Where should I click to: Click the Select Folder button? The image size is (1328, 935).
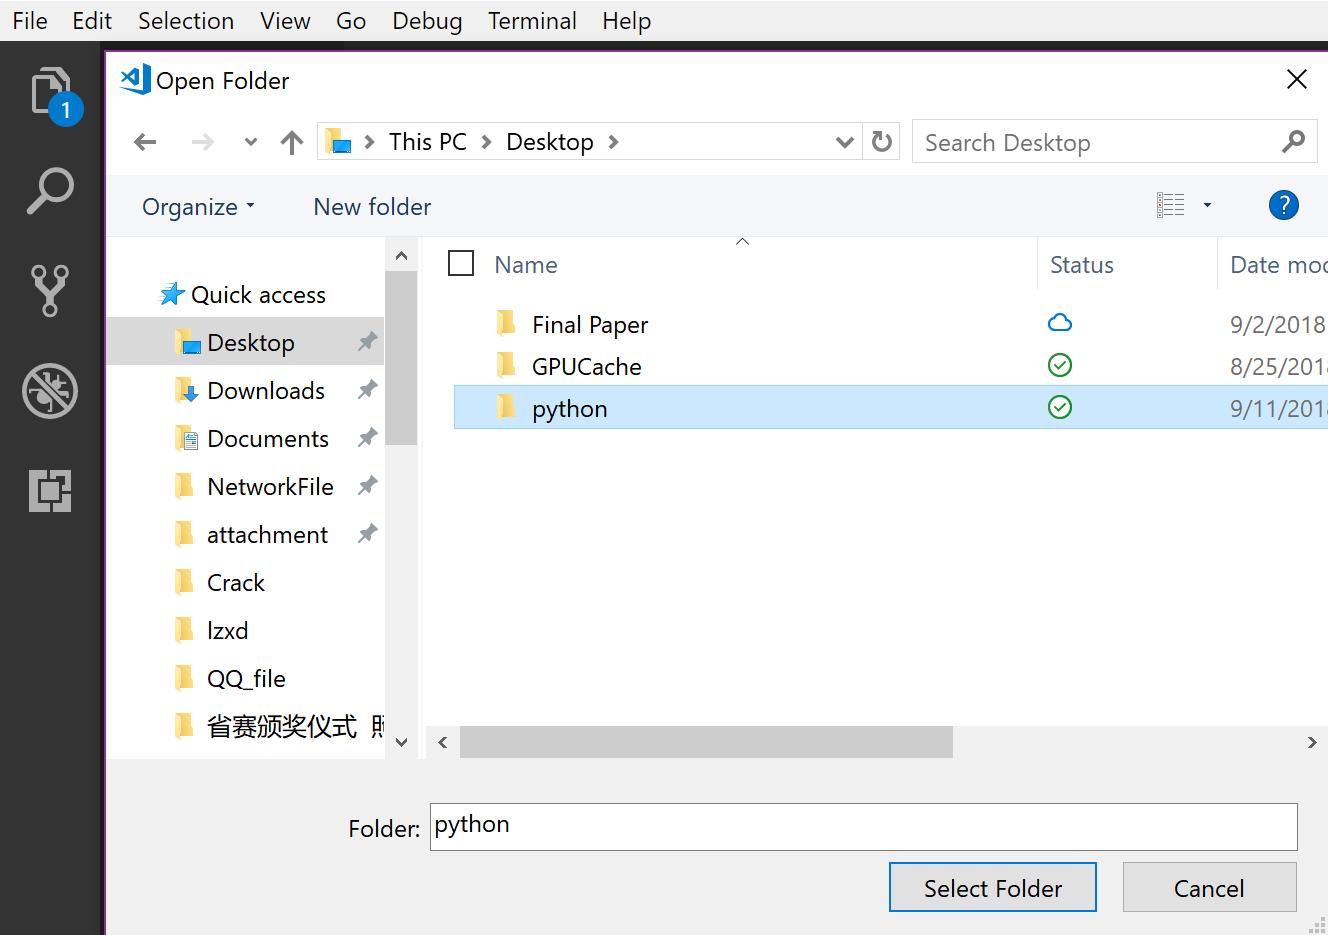pyautogui.click(x=993, y=887)
